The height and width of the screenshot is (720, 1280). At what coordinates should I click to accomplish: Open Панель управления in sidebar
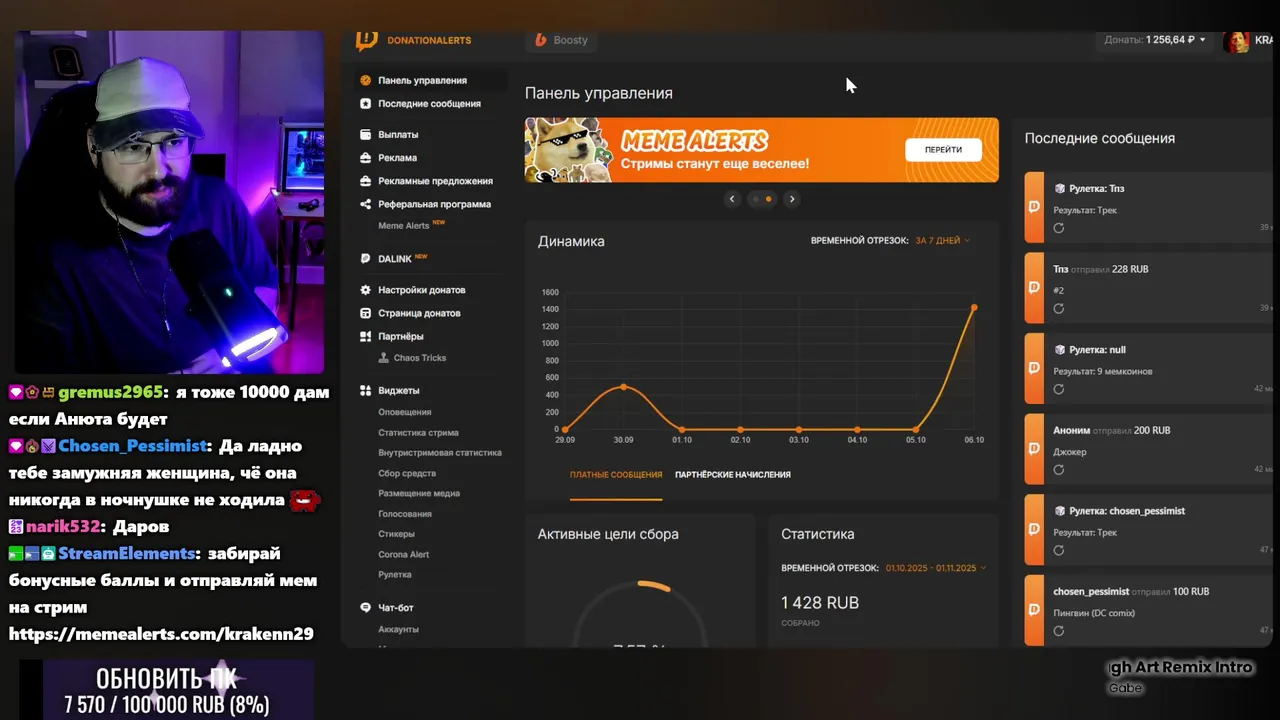point(422,80)
